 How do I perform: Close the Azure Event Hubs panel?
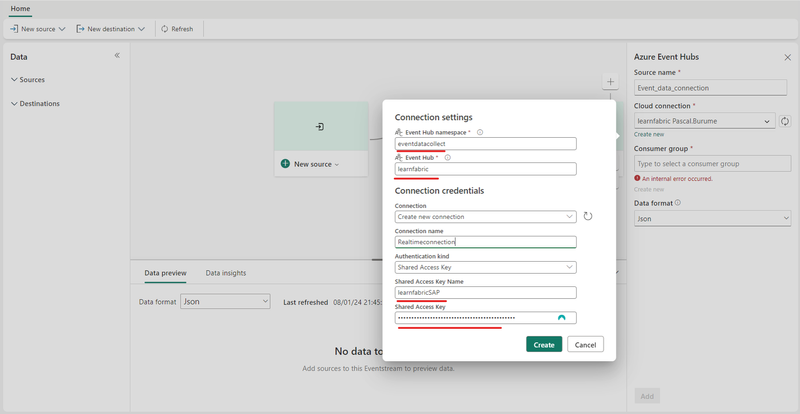[x=787, y=57]
